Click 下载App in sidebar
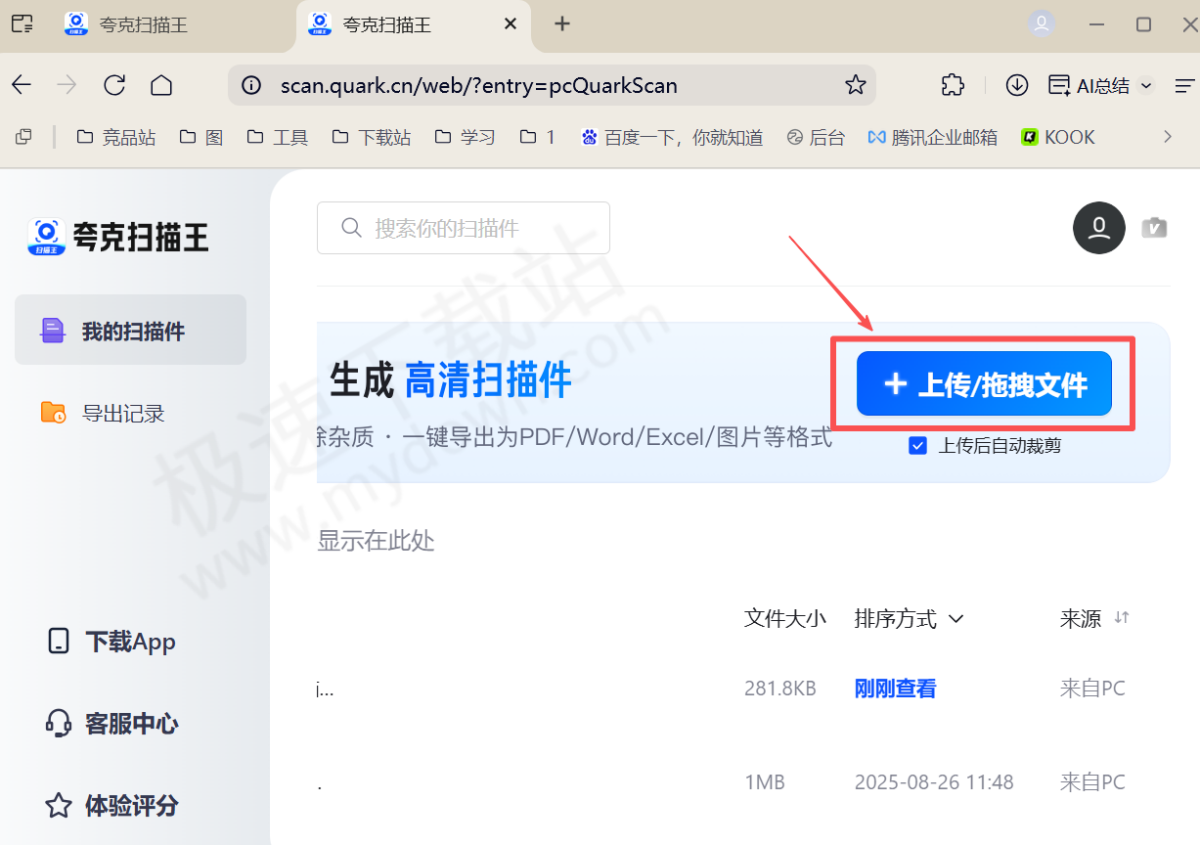 click(x=112, y=641)
